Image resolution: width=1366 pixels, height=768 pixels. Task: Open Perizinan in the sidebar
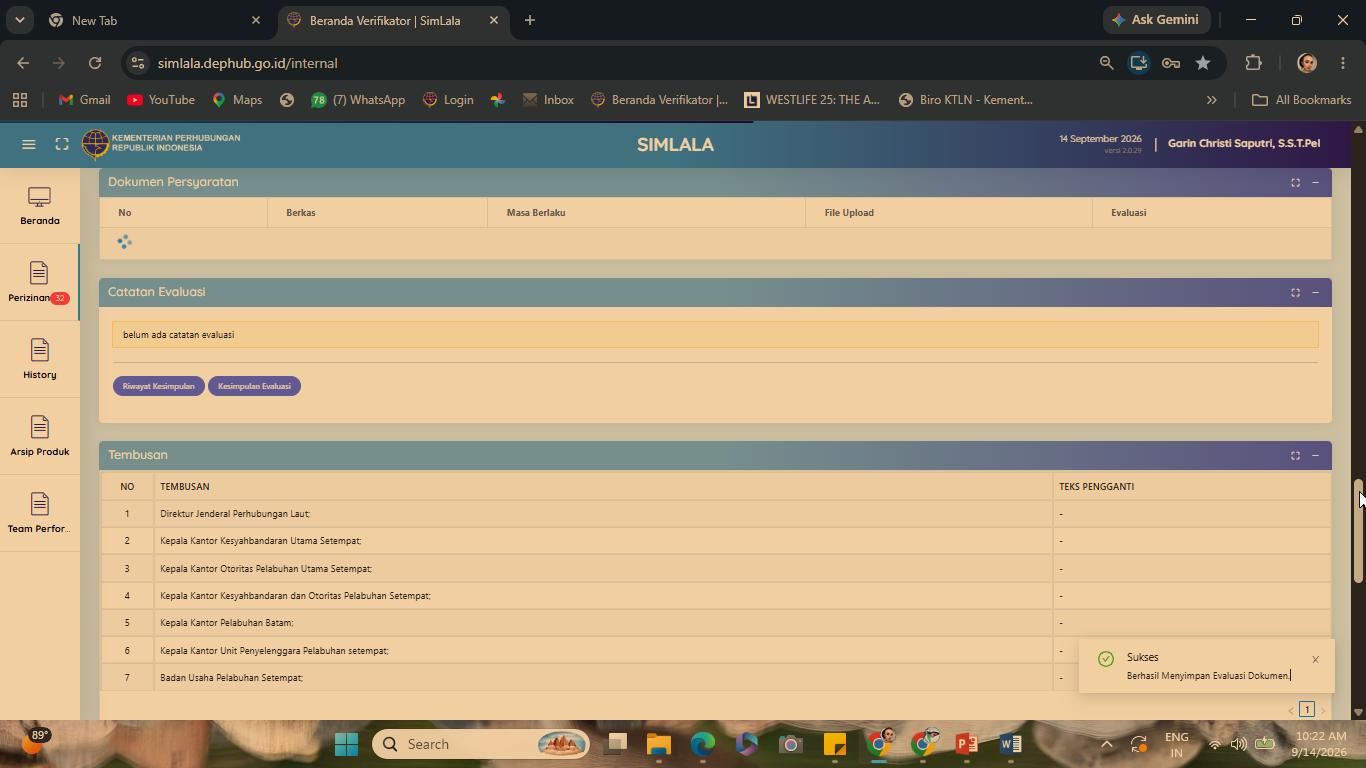pyautogui.click(x=40, y=283)
